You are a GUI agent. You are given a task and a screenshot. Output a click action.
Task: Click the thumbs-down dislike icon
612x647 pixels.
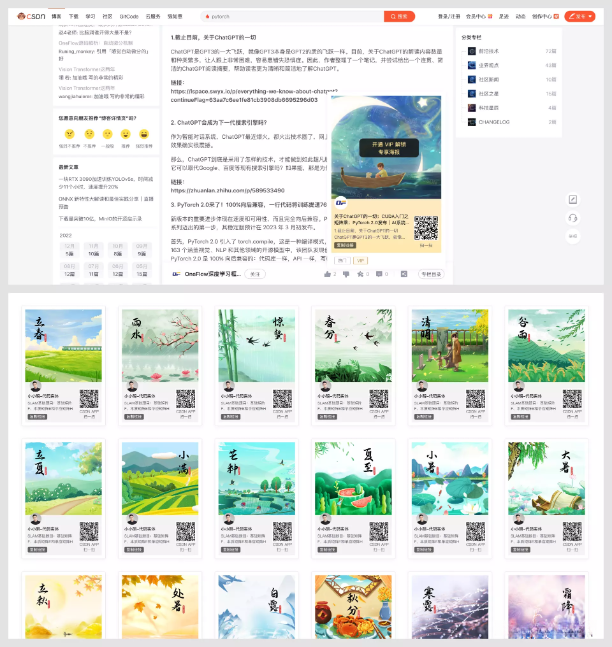346,274
